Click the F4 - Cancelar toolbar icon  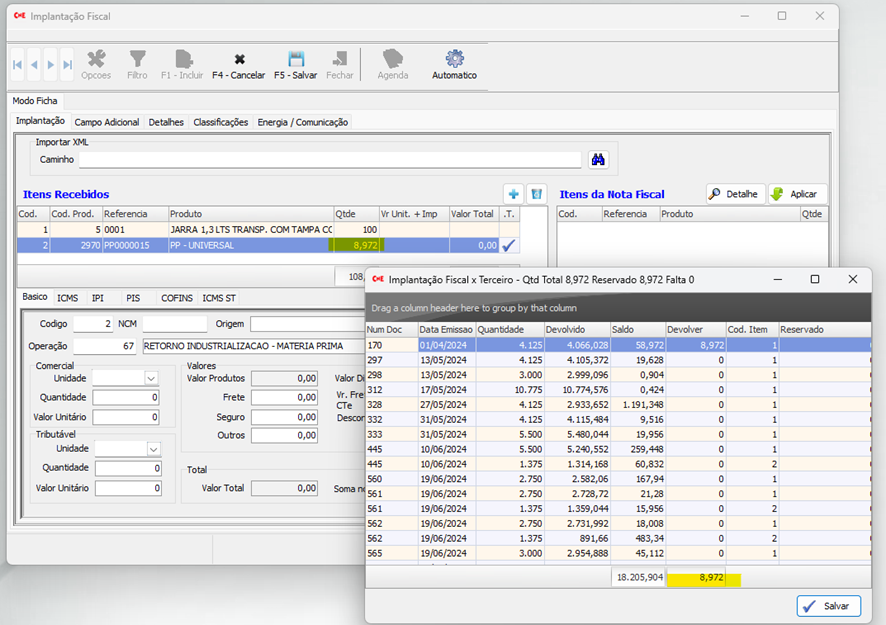point(239,60)
